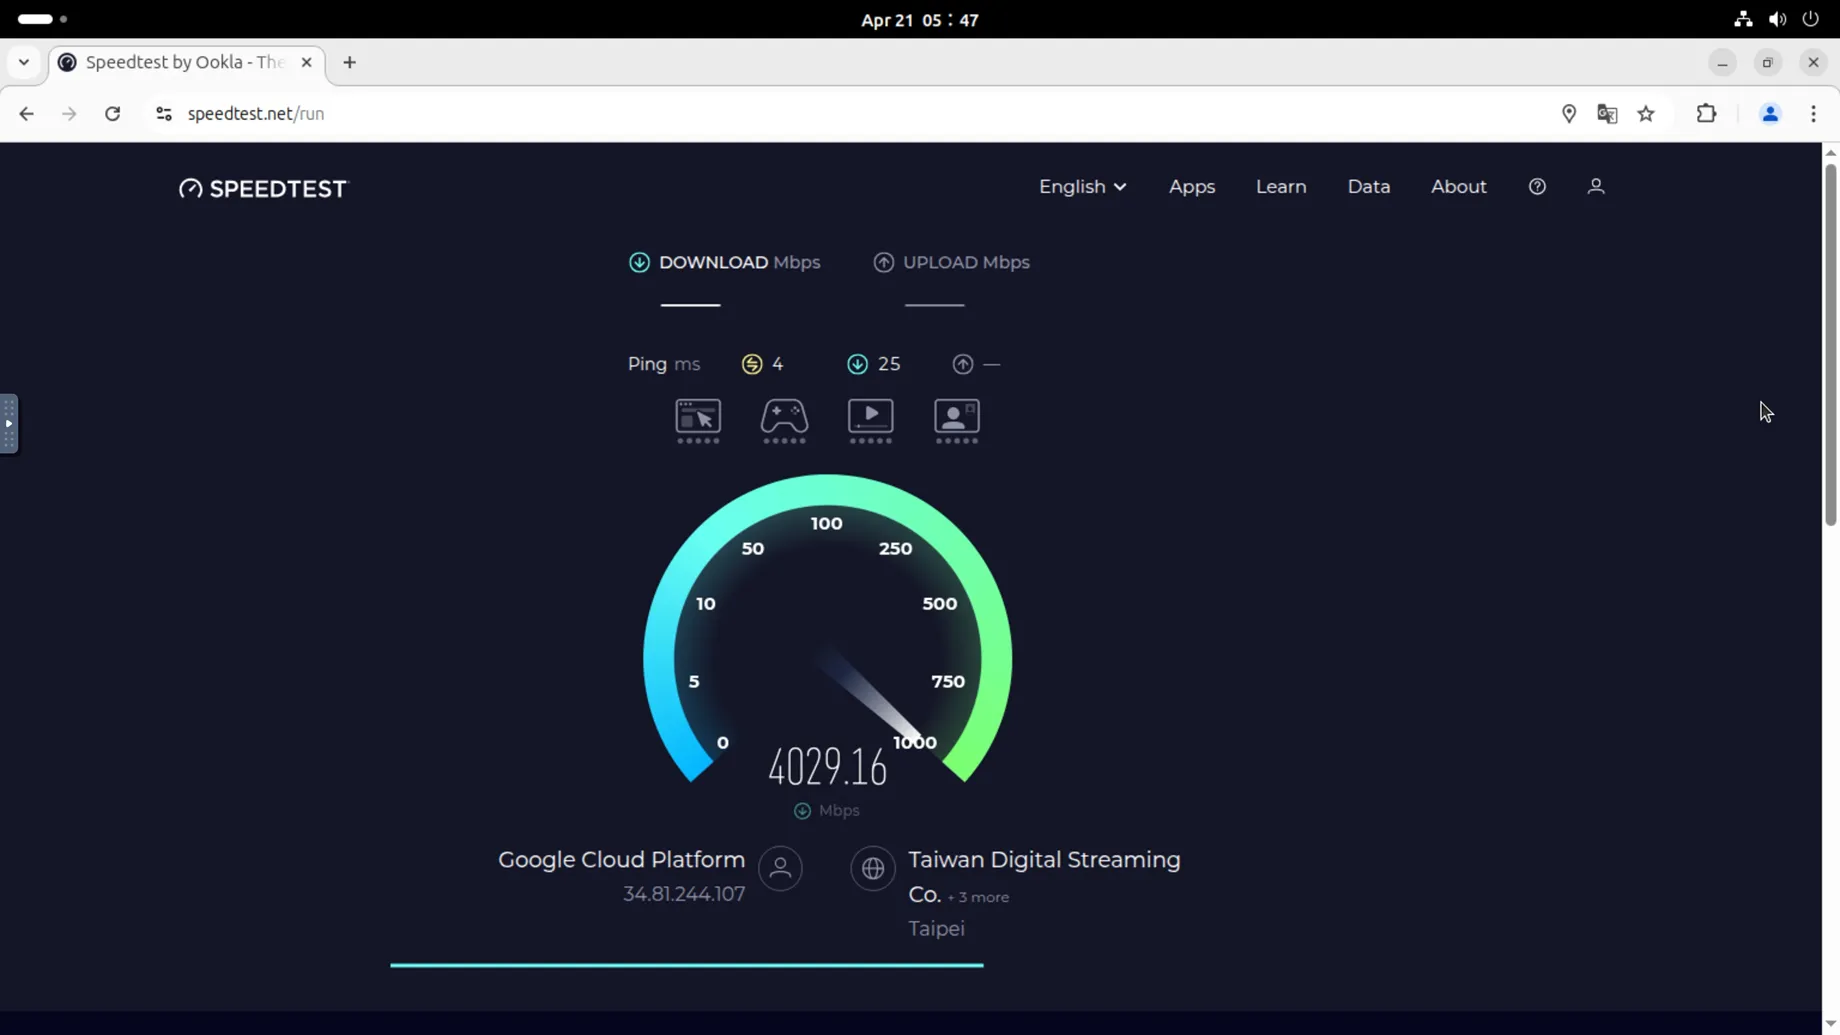Open the browser Extensions puzzle icon
The height and width of the screenshot is (1035, 1840).
[x=1707, y=113]
